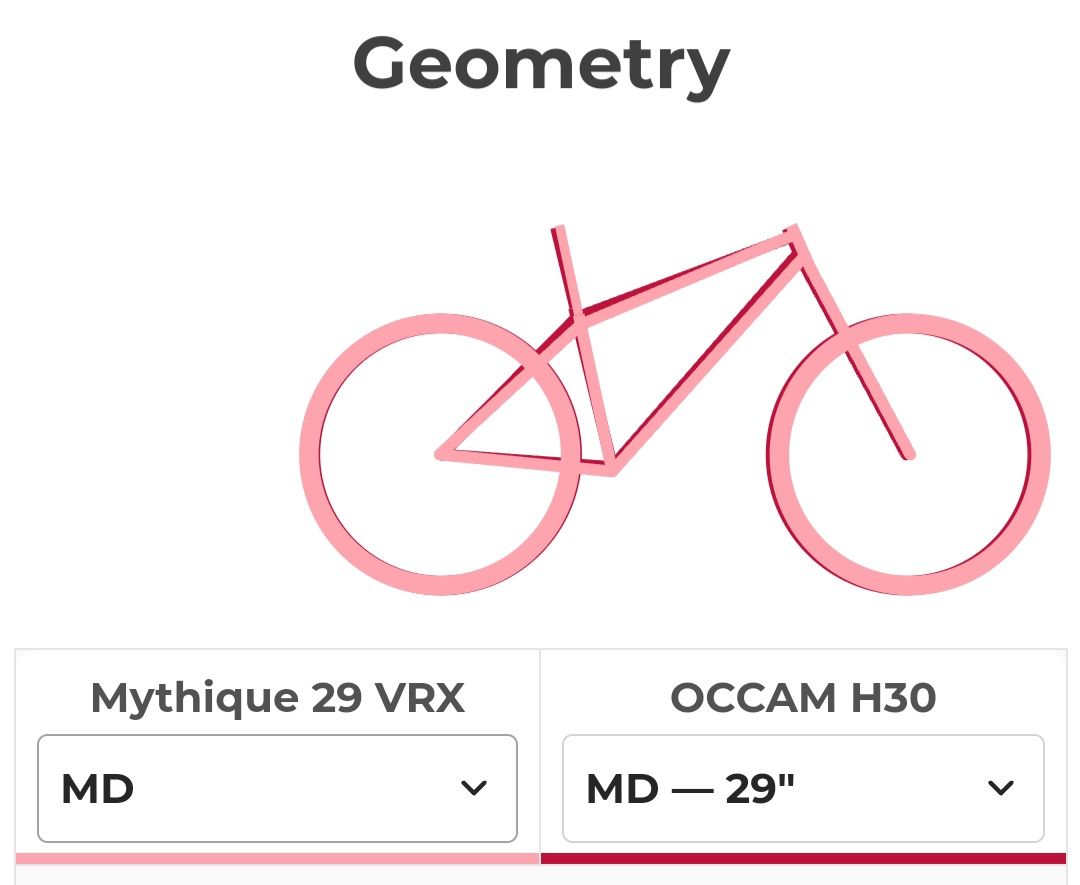Viewport: 1080px width, 885px height.
Task: Click the OCCAM H30 bike name
Action: coord(803,698)
